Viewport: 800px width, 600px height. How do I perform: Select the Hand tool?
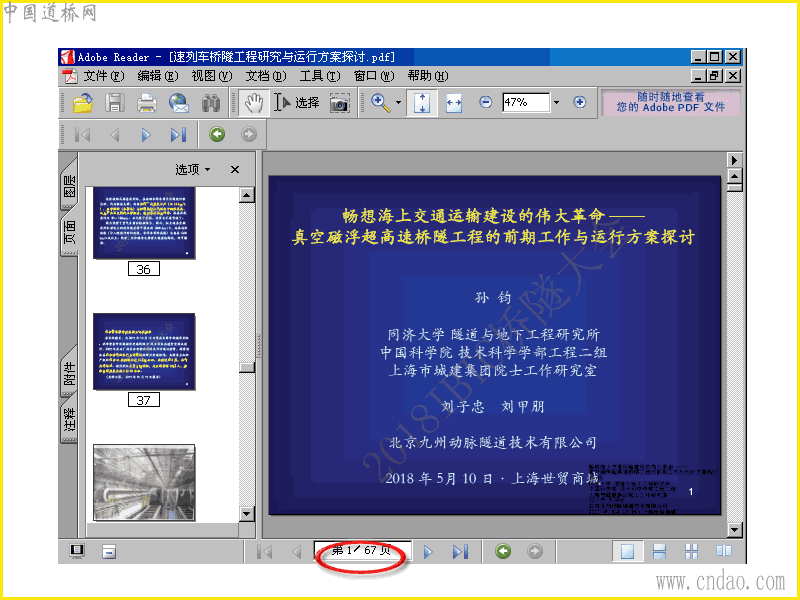pos(254,103)
